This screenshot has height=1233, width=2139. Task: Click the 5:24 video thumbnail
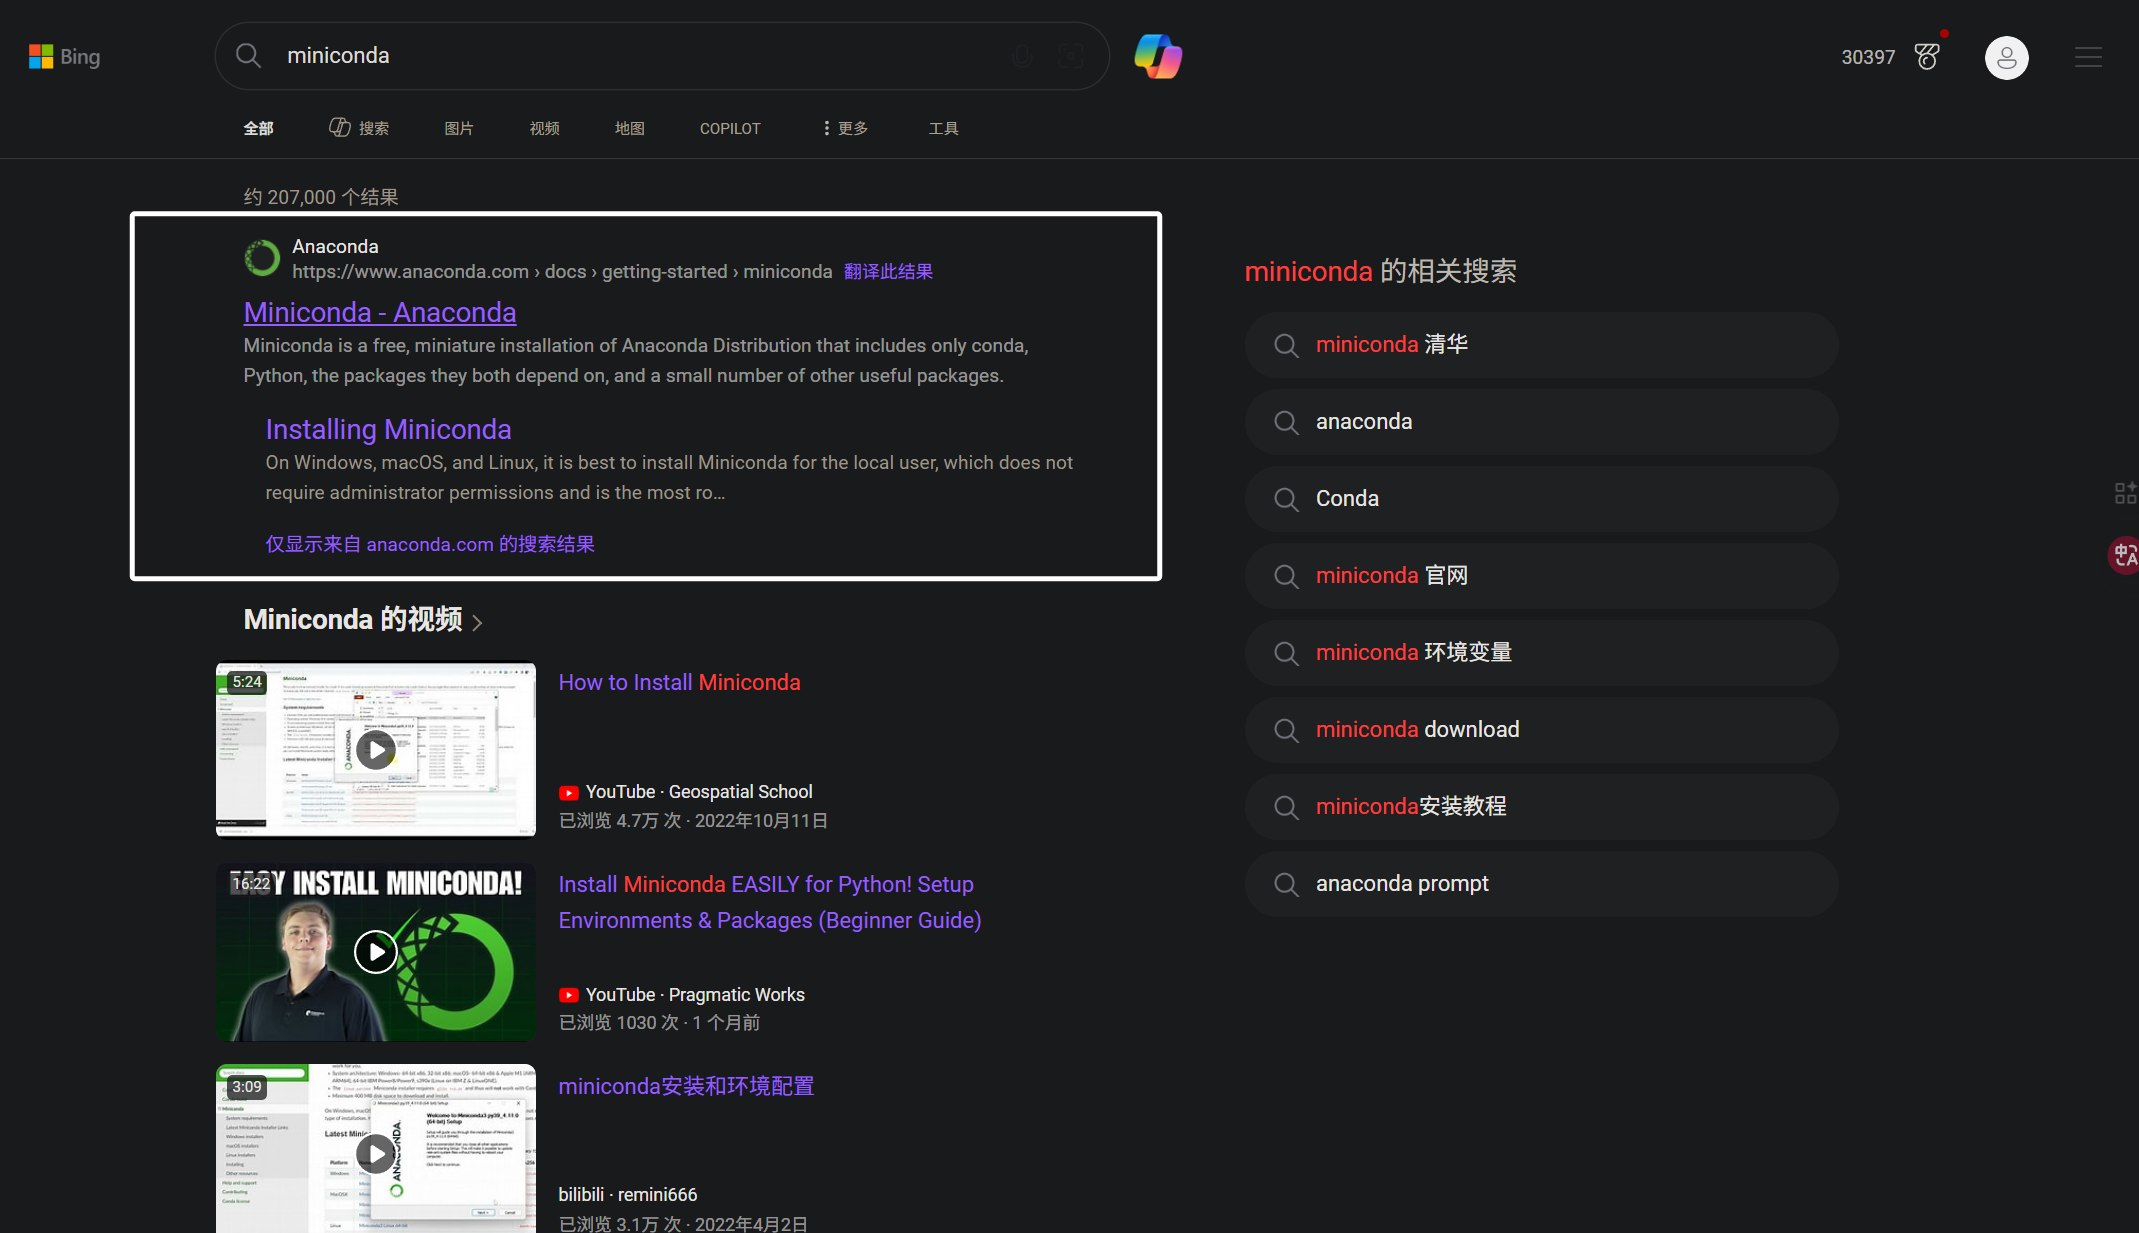pos(375,750)
